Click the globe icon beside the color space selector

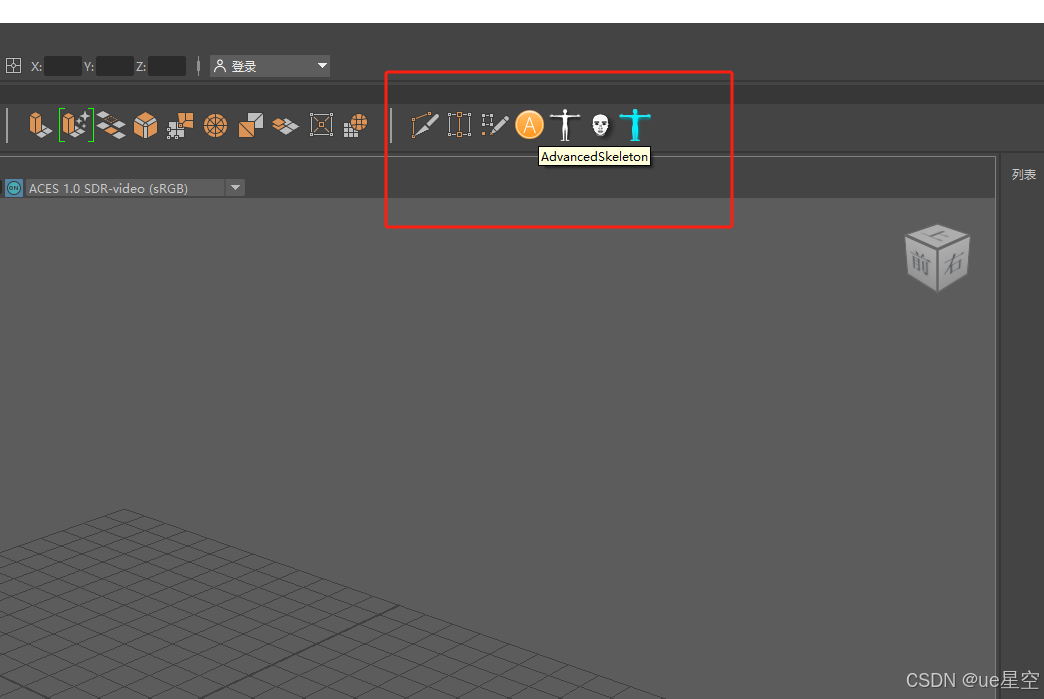(x=13, y=187)
